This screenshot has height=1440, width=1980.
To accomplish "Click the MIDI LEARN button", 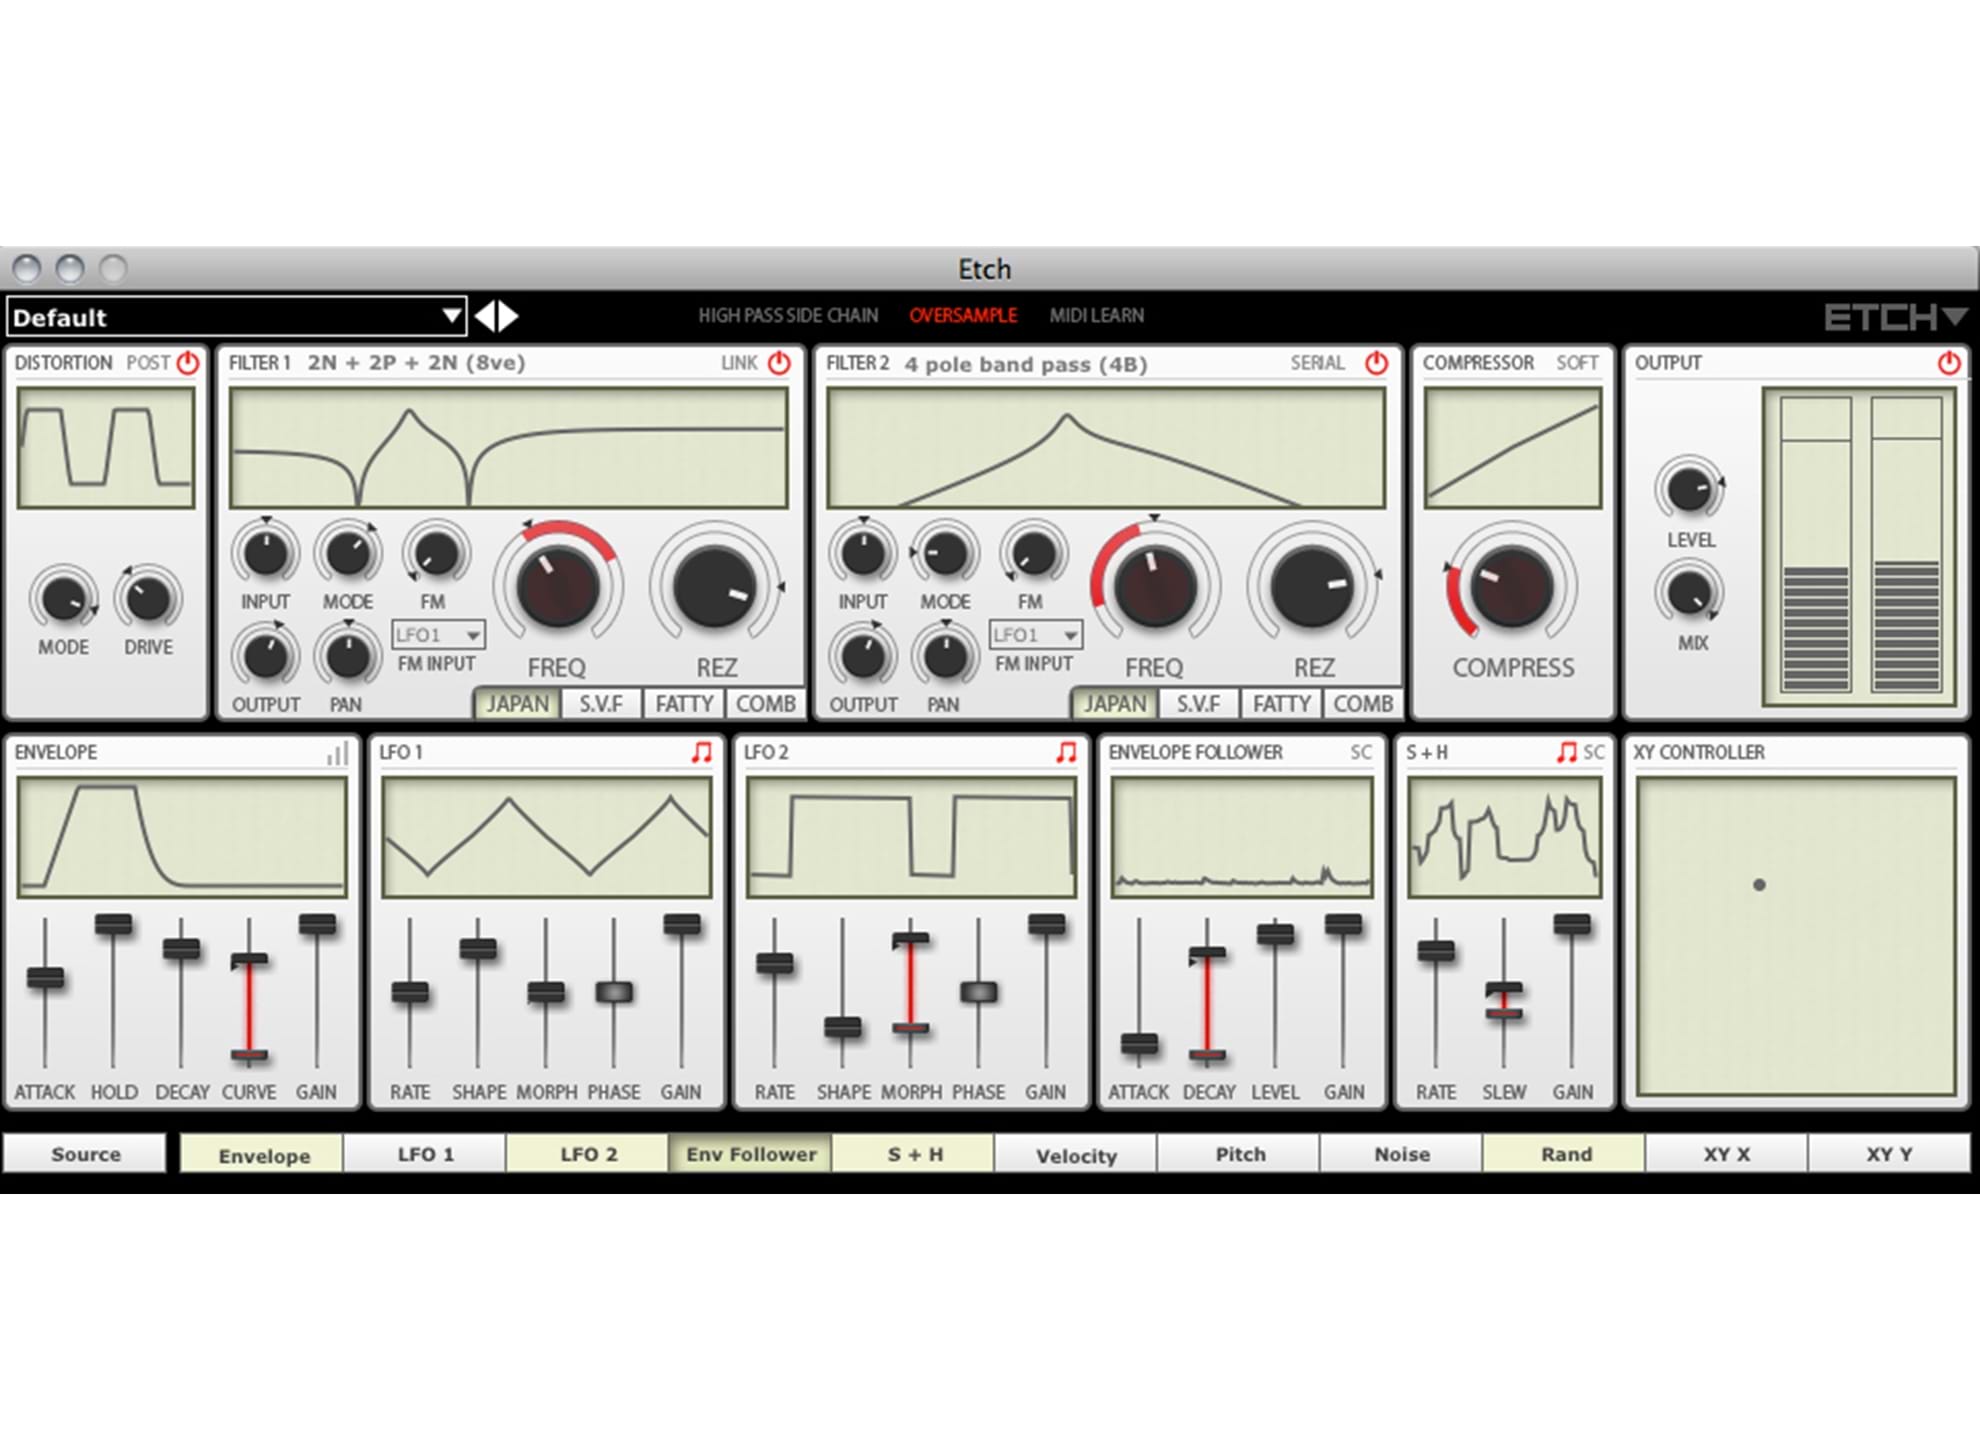I will [1096, 316].
